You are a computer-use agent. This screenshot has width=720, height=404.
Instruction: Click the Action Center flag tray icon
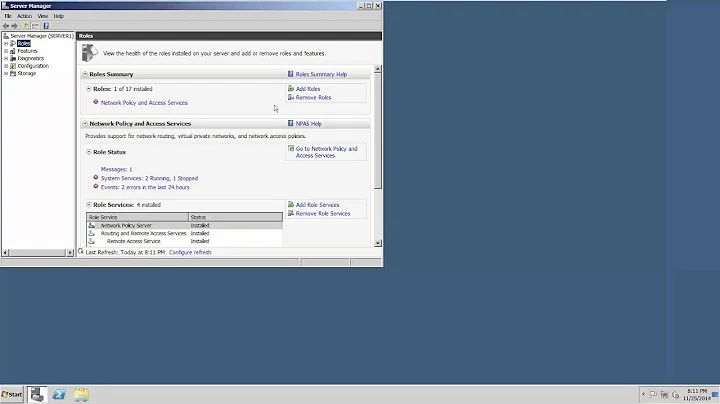point(653,394)
